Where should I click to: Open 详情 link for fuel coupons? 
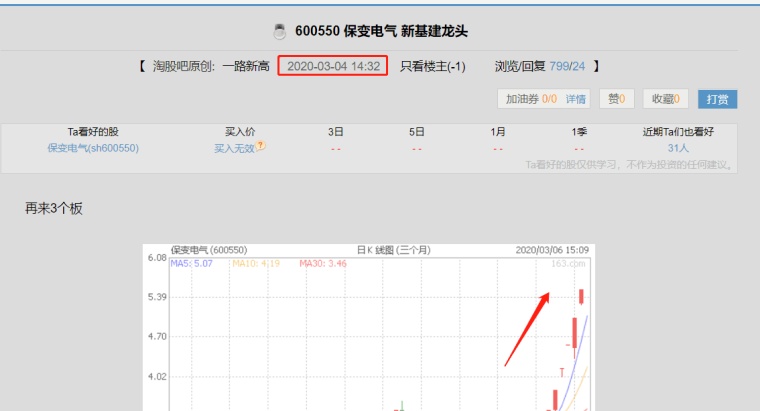576,99
